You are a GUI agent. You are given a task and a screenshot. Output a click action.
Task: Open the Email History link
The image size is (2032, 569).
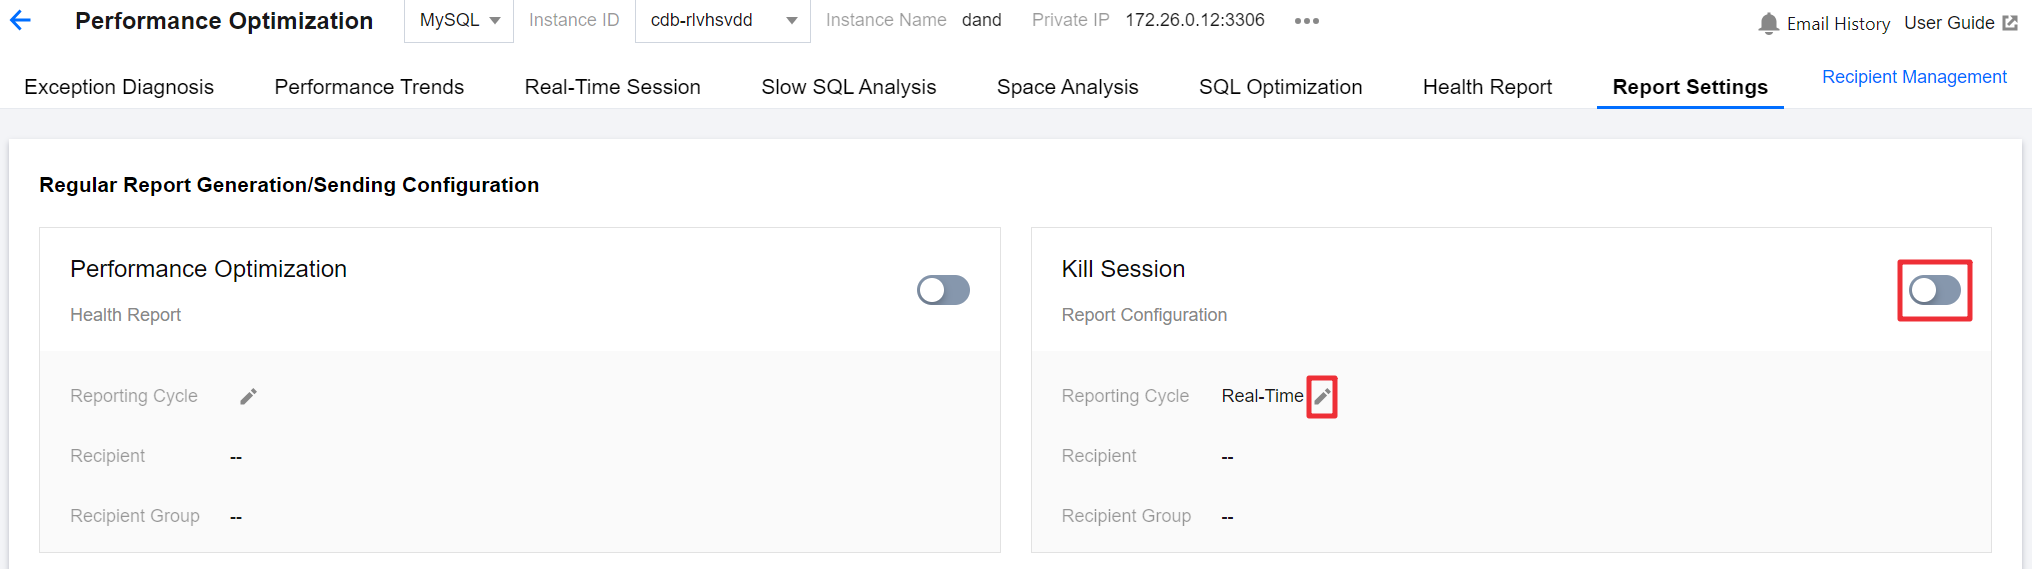pos(1838,23)
